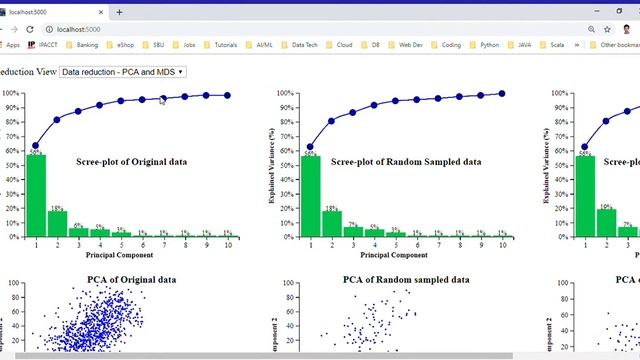Click component 1 bar in Random Sampled scree-plot
Image resolution: width=640 pixels, height=360 pixels.
tap(311, 196)
